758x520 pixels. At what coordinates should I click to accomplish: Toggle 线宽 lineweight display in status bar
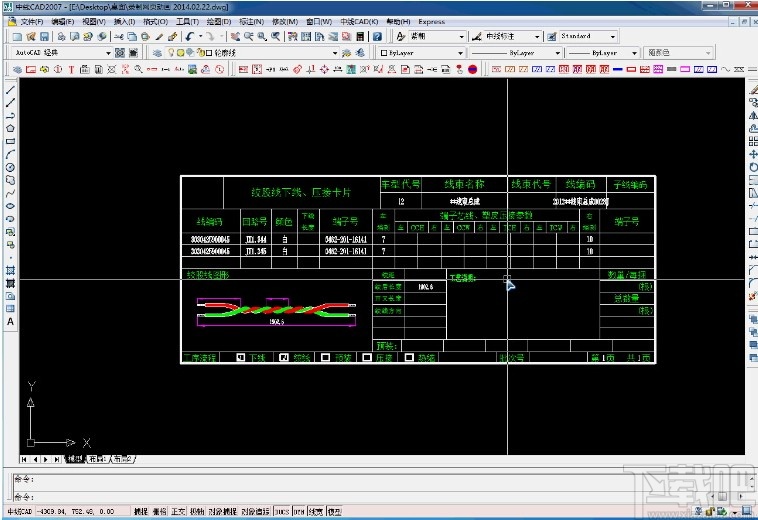316,511
